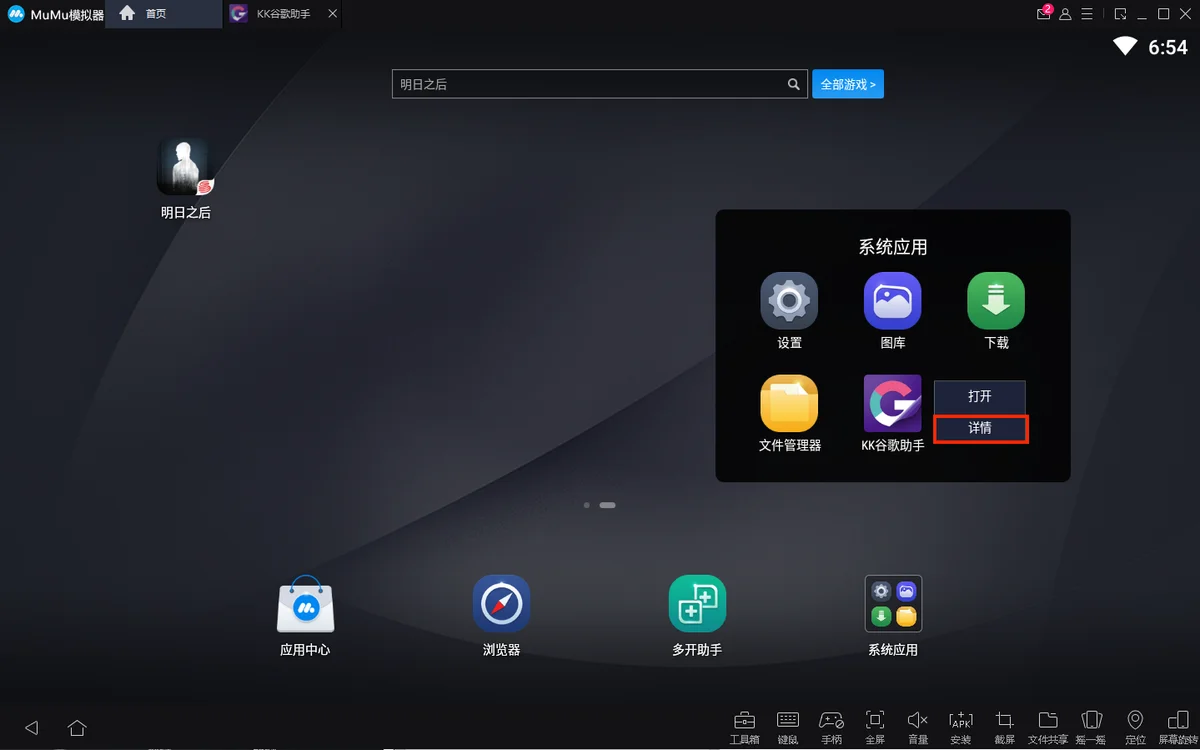Viewport: 1200px width, 750px height.
Task: Click the search magnifier icon
Action: click(x=794, y=85)
